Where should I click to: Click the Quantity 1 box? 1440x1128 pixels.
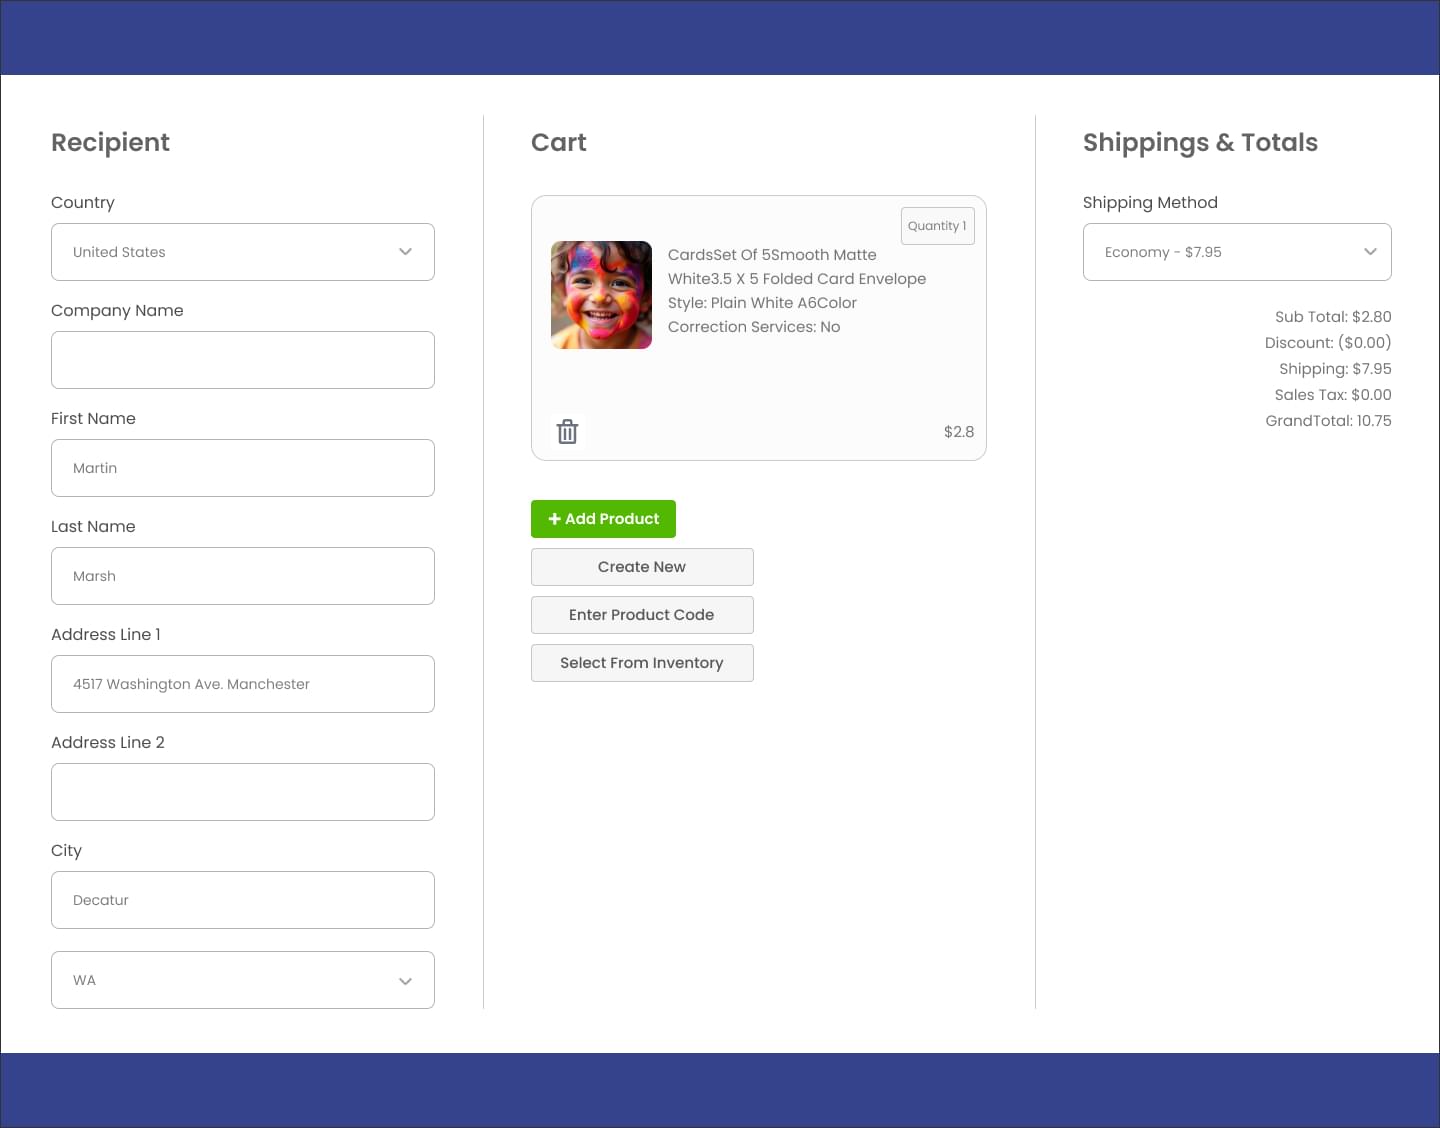pyautogui.click(x=938, y=226)
